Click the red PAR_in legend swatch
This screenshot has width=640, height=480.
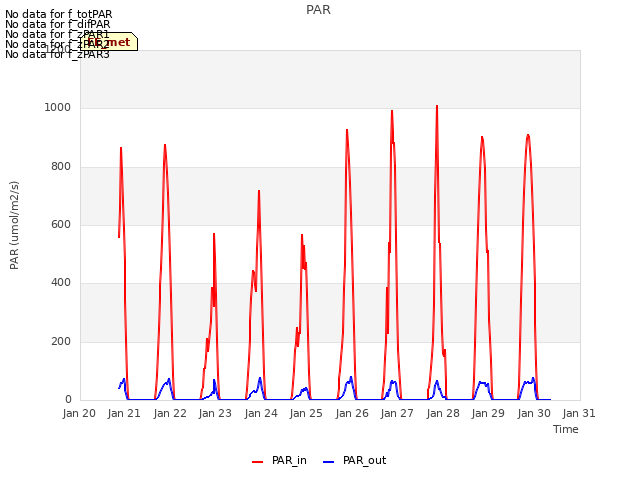point(258,462)
